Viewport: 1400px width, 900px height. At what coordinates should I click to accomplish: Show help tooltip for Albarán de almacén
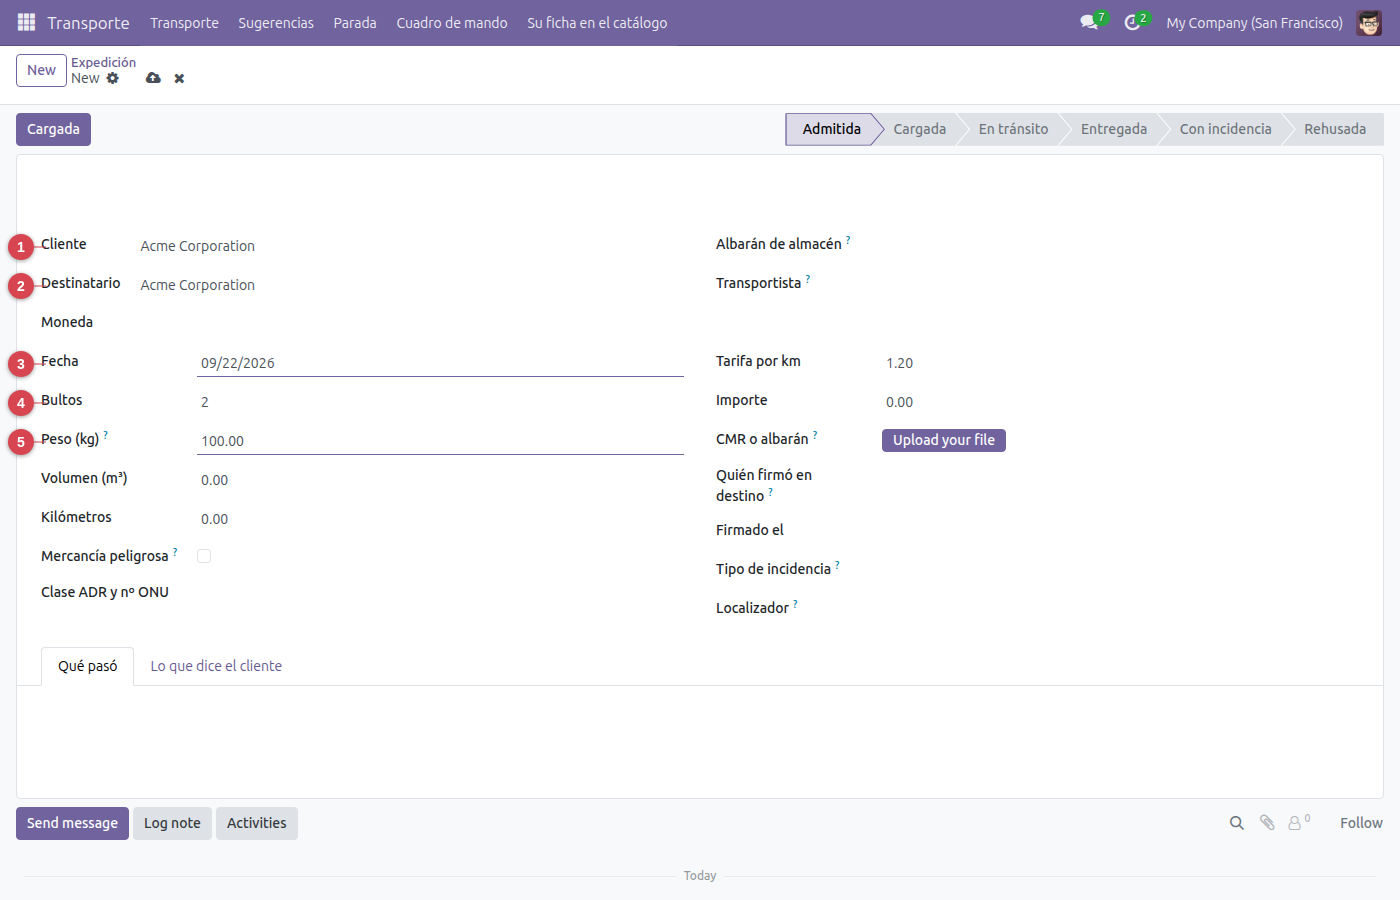point(848,240)
